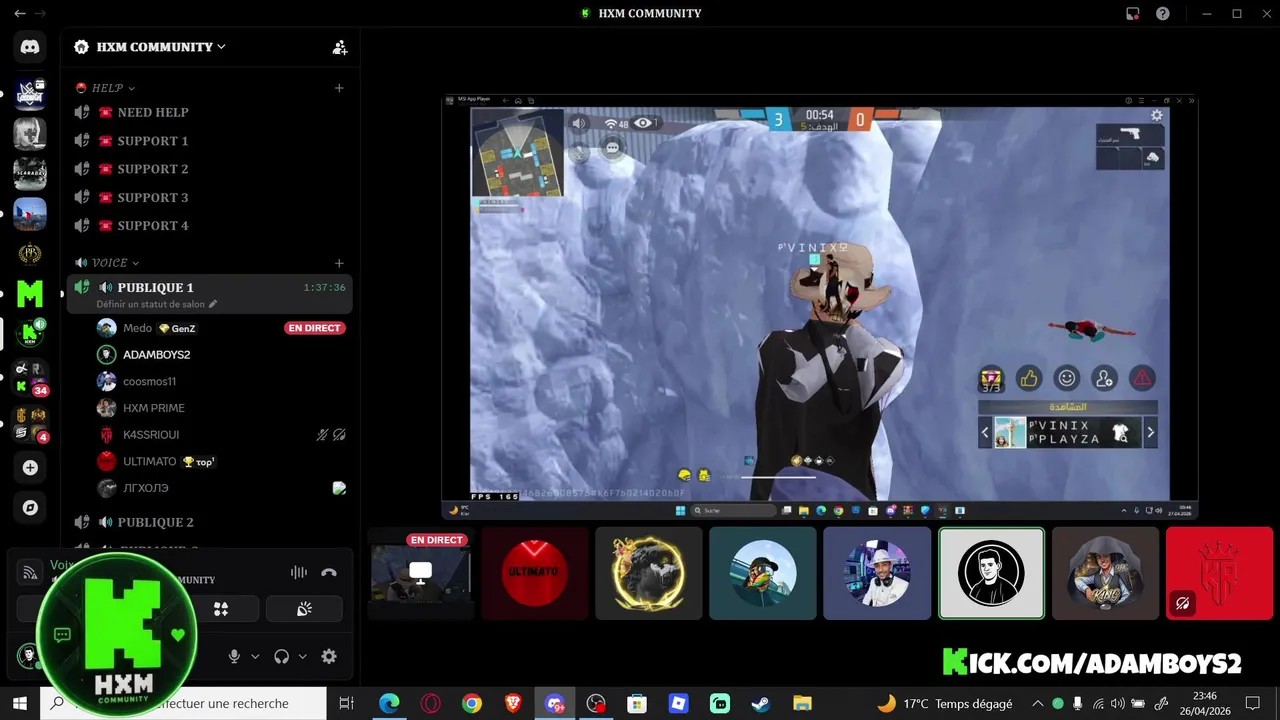Disconnect from voice with the phone icon

tap(329, 573)
